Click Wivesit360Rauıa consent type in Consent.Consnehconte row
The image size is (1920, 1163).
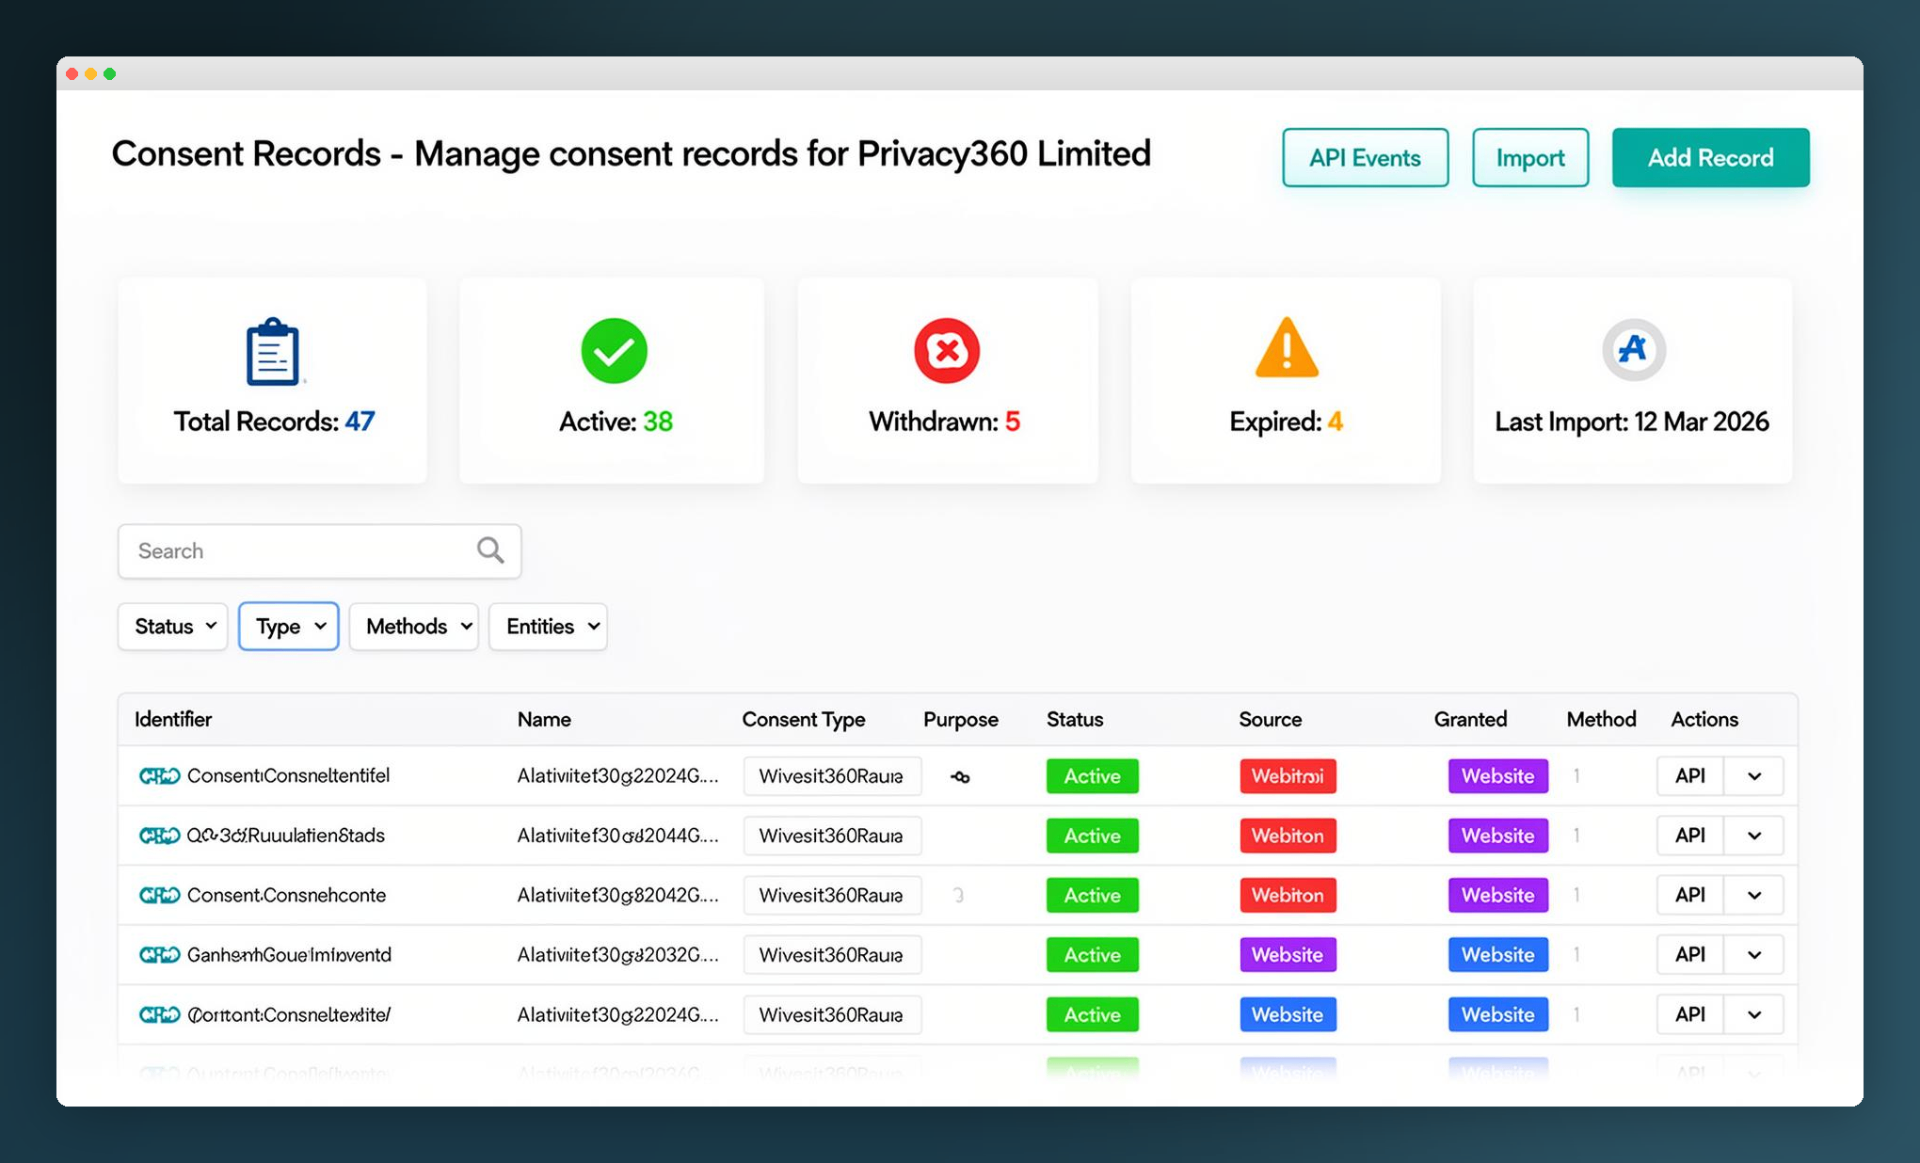[832, 895]
